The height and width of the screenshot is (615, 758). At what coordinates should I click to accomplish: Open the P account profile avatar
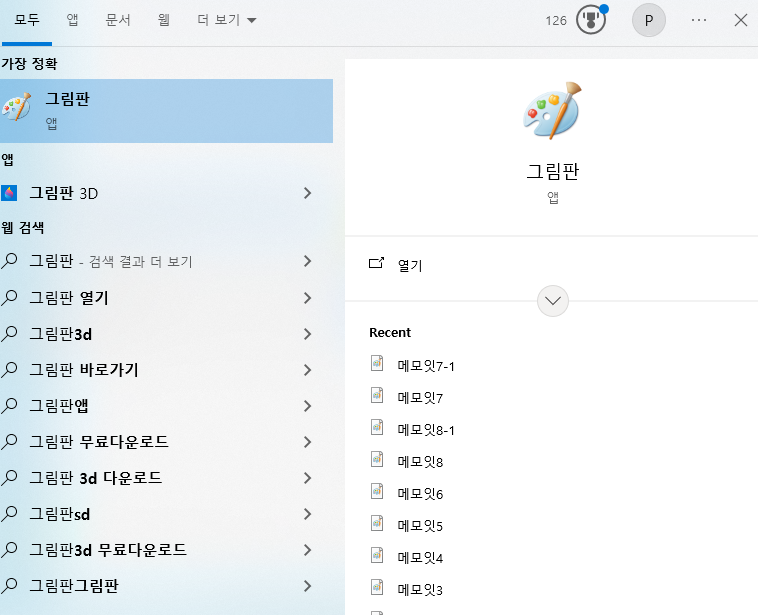click(649, 20)
